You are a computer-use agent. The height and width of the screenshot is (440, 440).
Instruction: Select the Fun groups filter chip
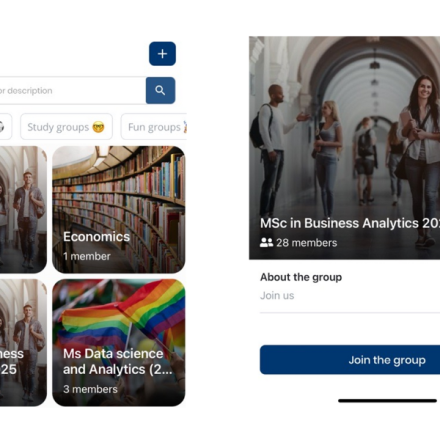[154, 127]
